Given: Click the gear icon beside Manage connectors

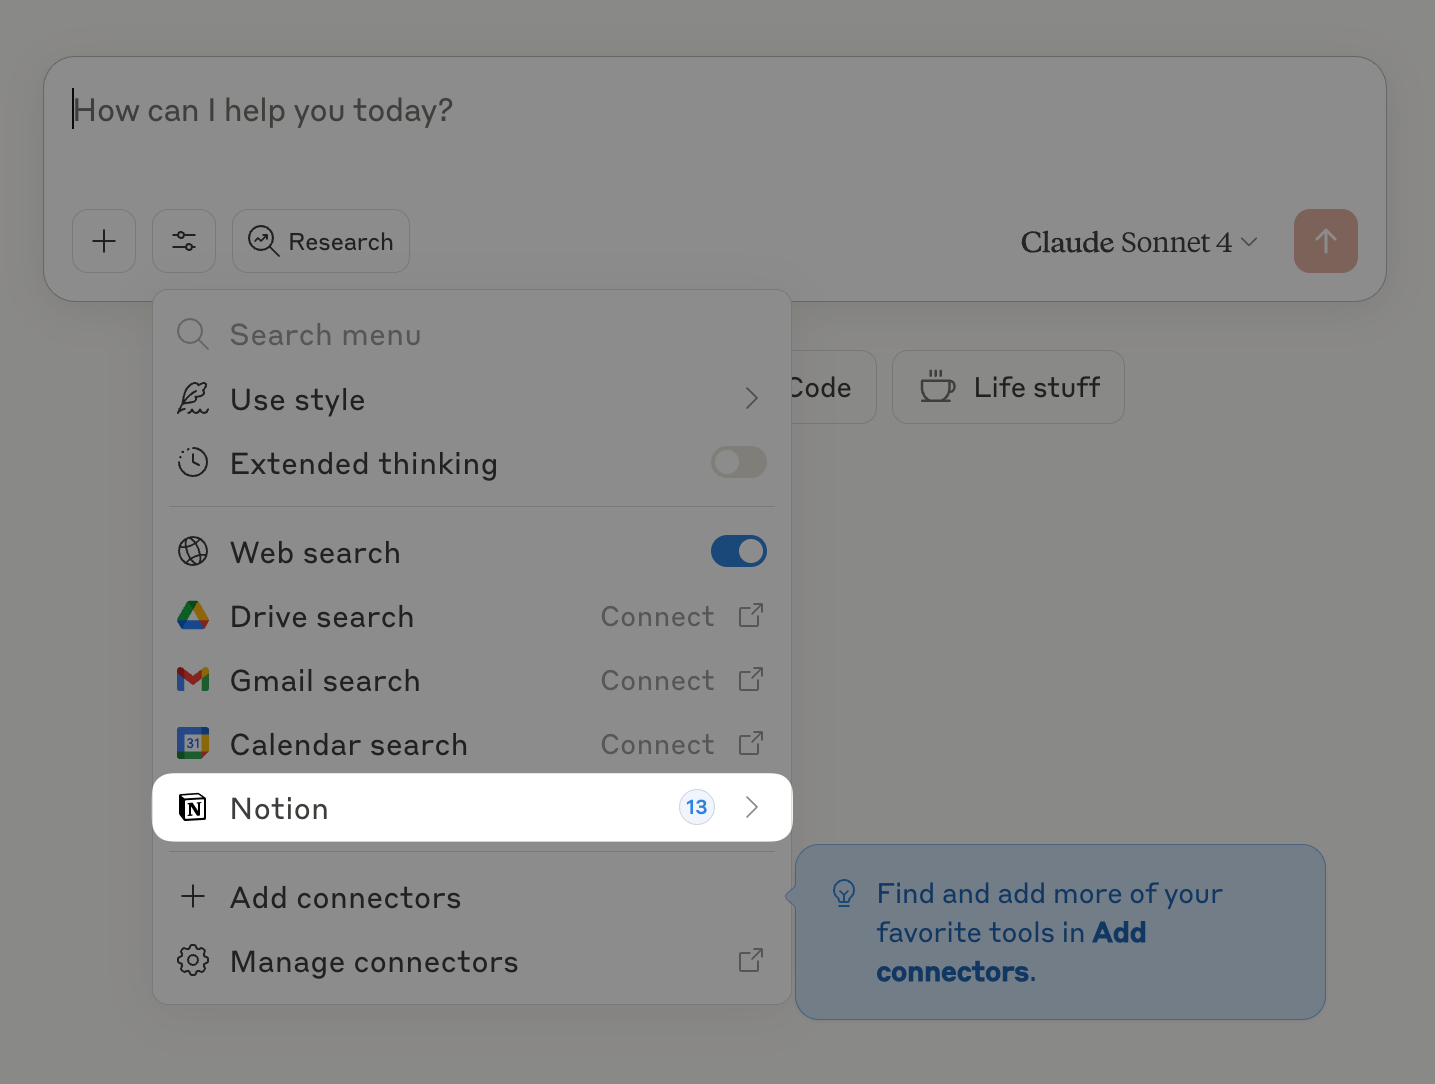Looking at the screenshot, I should (193, 960).
